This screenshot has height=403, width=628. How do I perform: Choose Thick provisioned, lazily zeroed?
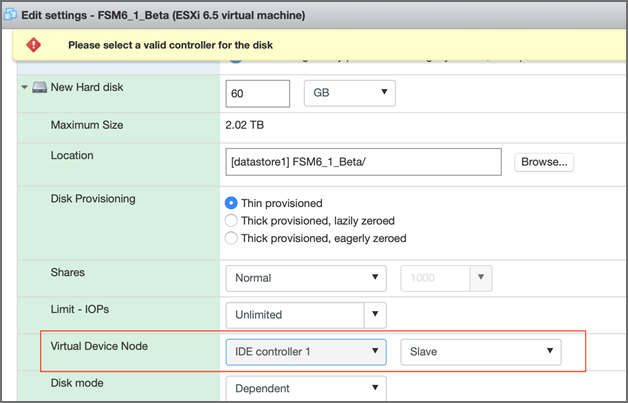(232, 221)
